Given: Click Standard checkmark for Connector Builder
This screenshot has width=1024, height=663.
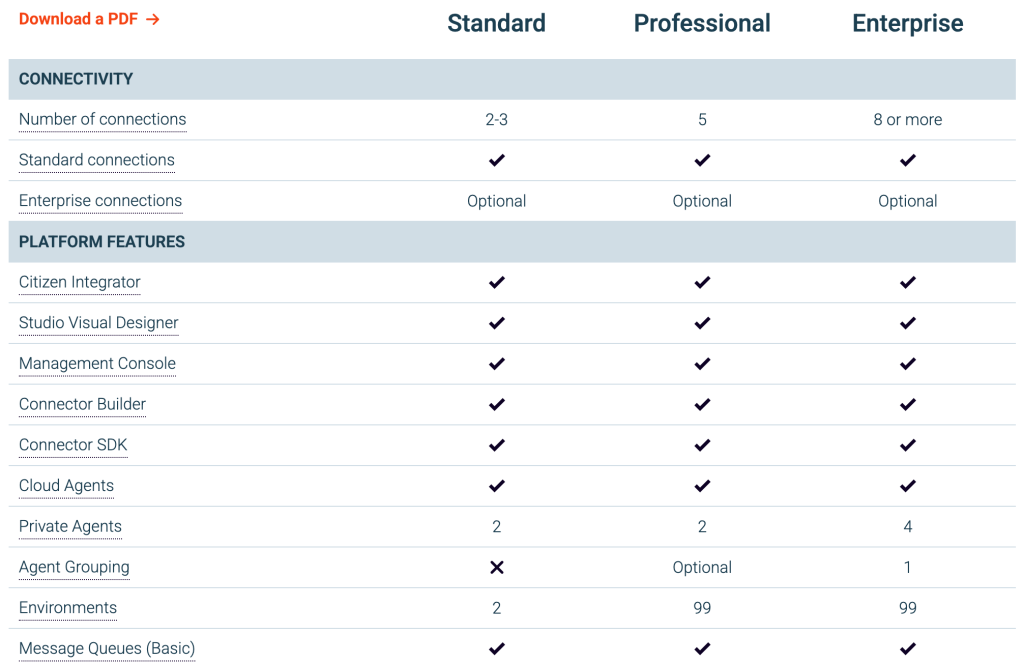Looking at the screenshot, I should point(496,404).
